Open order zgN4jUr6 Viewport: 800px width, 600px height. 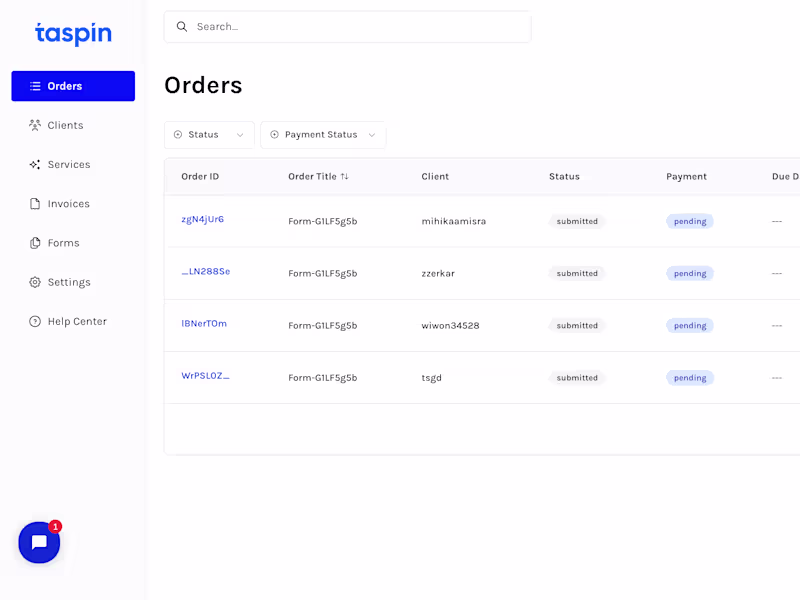tap(204, 221)
